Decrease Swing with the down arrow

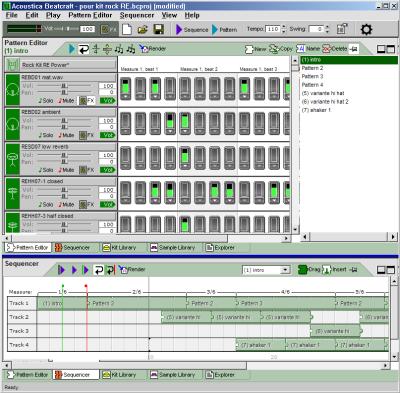327,32
